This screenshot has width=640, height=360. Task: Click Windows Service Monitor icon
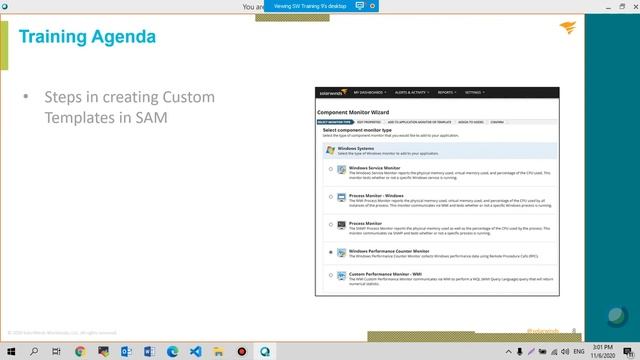342,169
